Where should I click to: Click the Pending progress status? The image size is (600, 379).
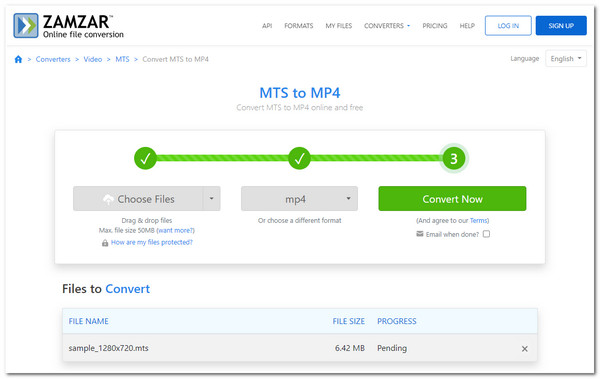392,348
